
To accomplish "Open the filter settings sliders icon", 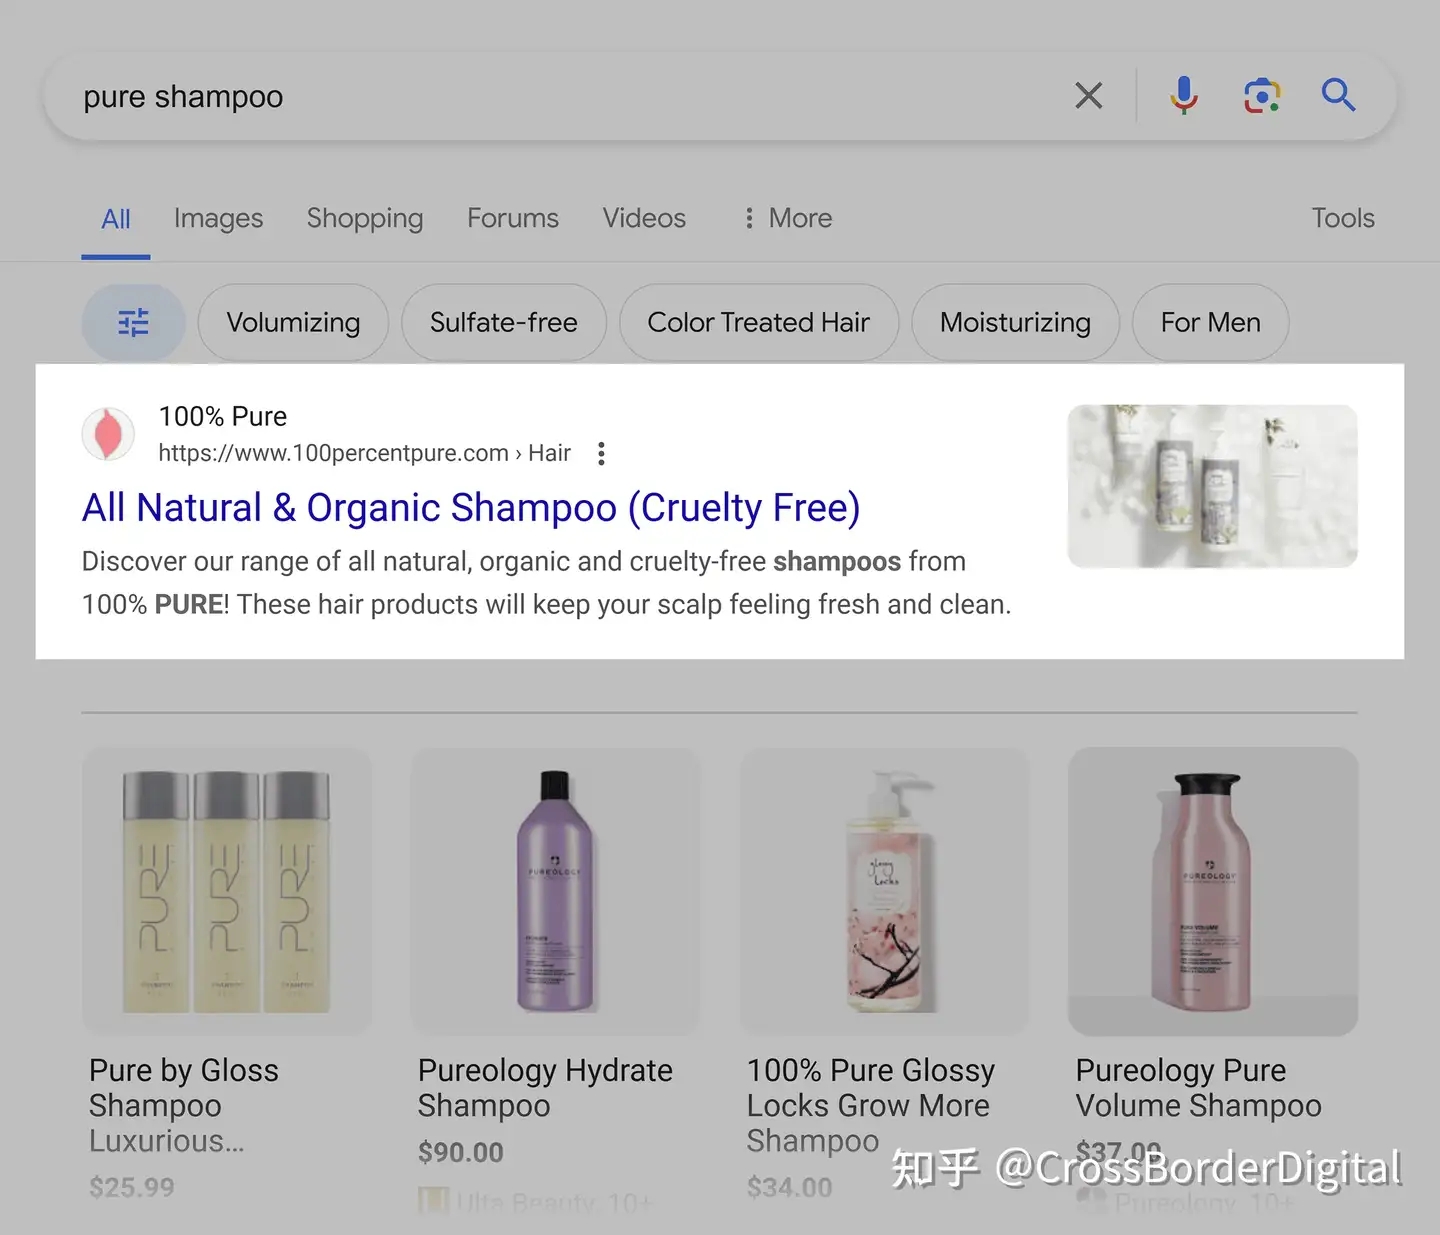I will (x=133, y=322).
